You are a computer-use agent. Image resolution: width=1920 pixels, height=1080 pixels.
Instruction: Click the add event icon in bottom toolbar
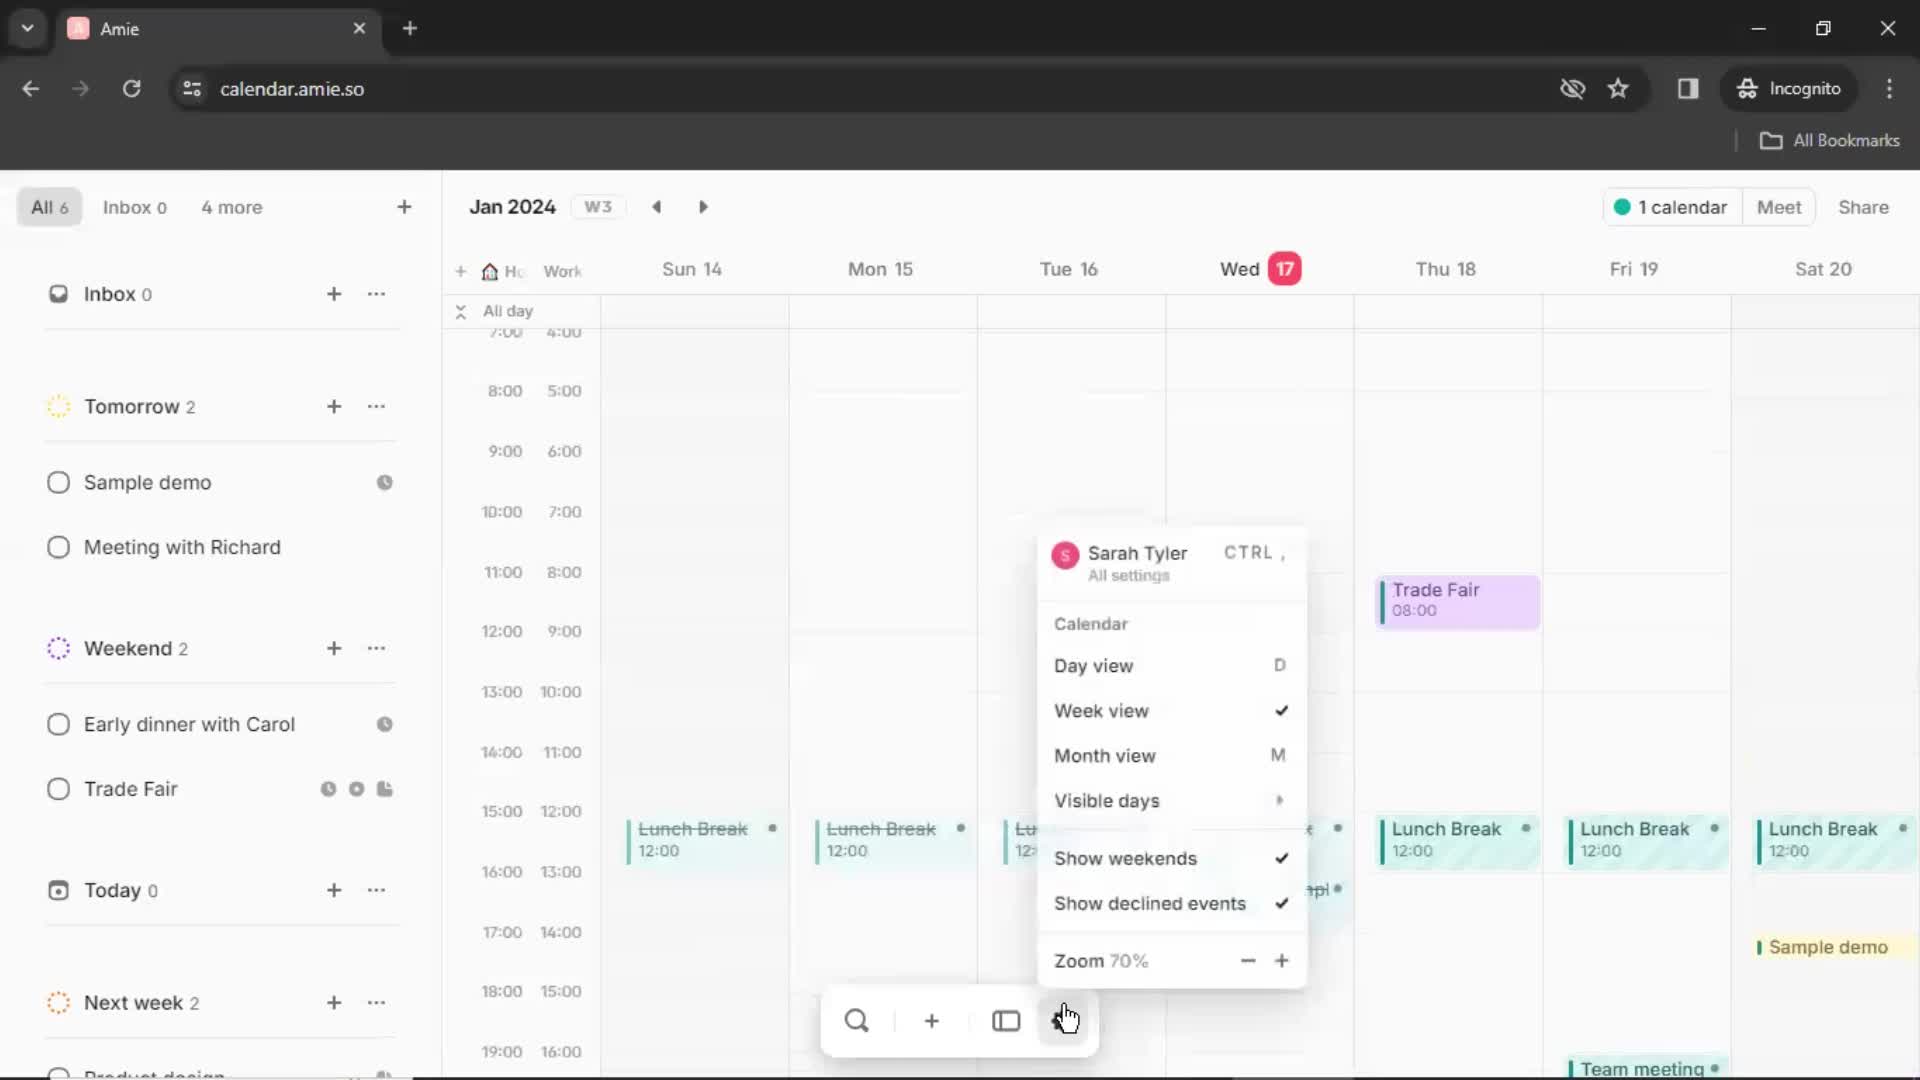[931, 1019]
